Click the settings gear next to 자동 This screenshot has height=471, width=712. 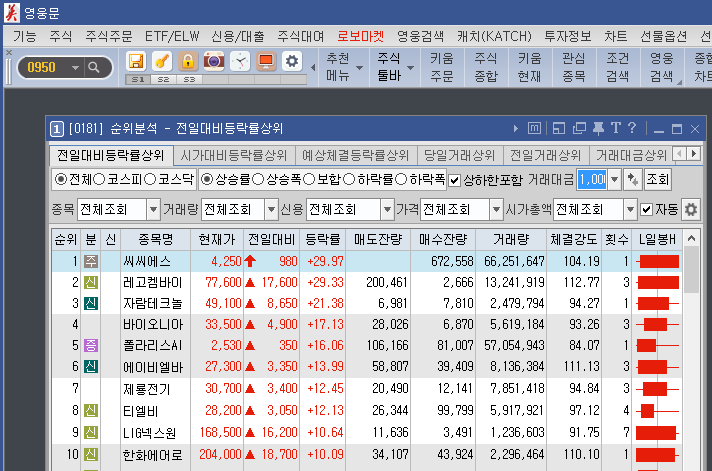691,209
